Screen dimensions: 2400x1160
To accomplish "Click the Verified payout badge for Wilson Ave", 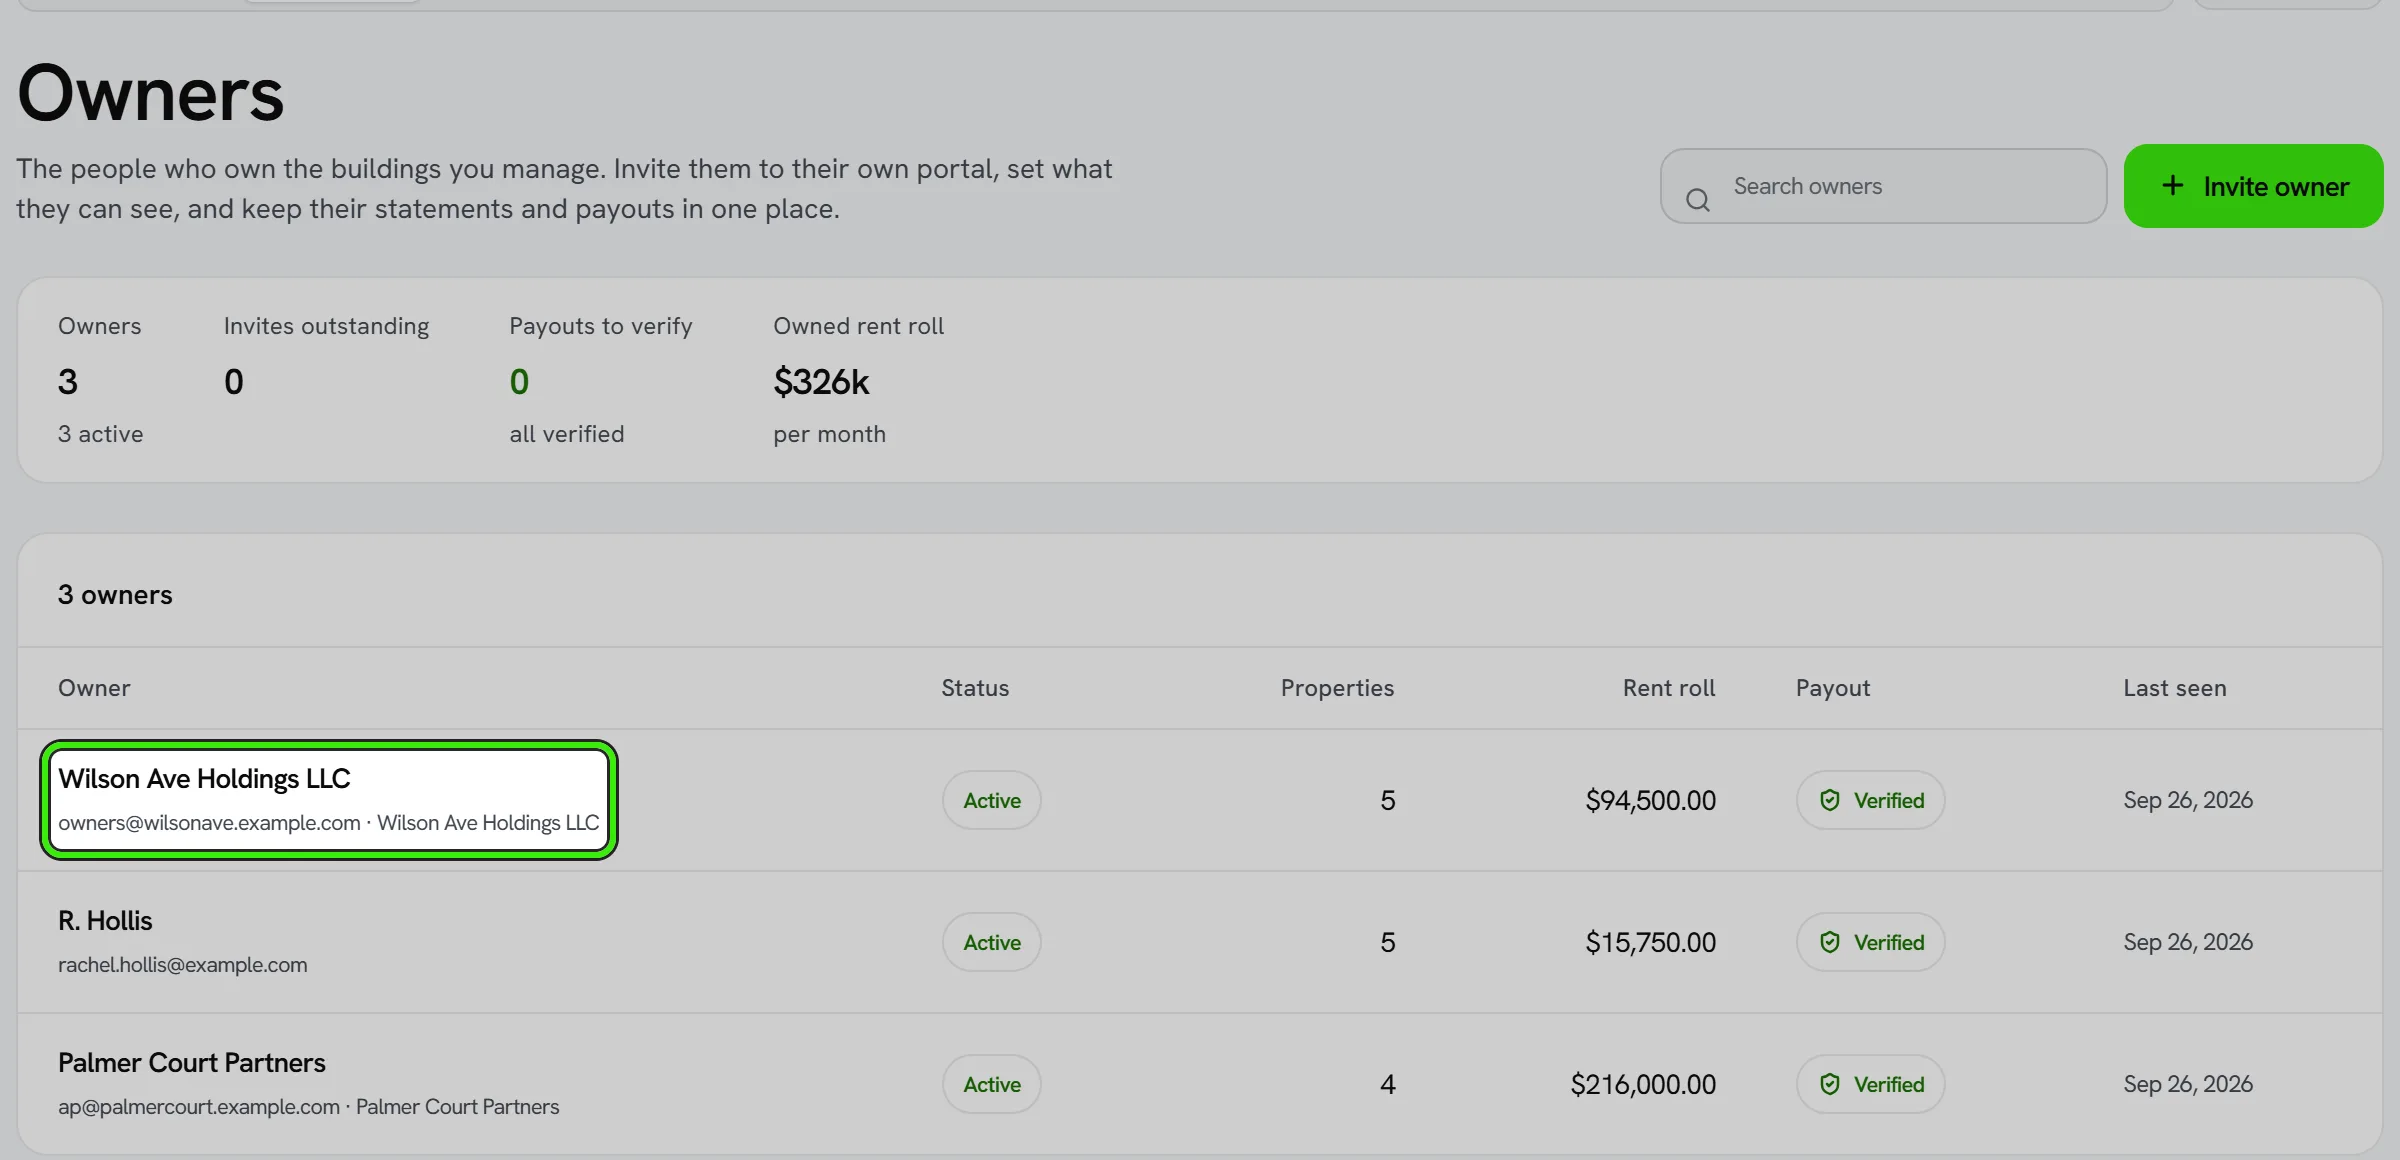I will [1870, 800].
